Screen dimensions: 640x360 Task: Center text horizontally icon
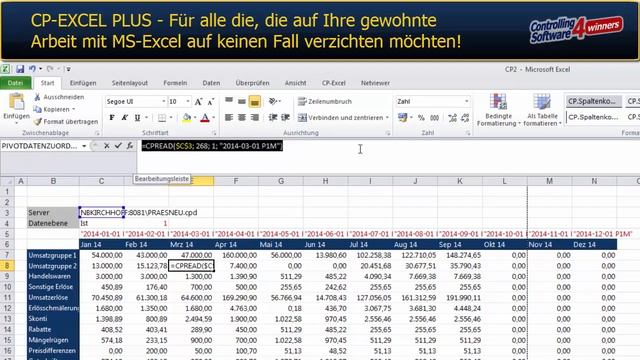click(x=242, y=118)
